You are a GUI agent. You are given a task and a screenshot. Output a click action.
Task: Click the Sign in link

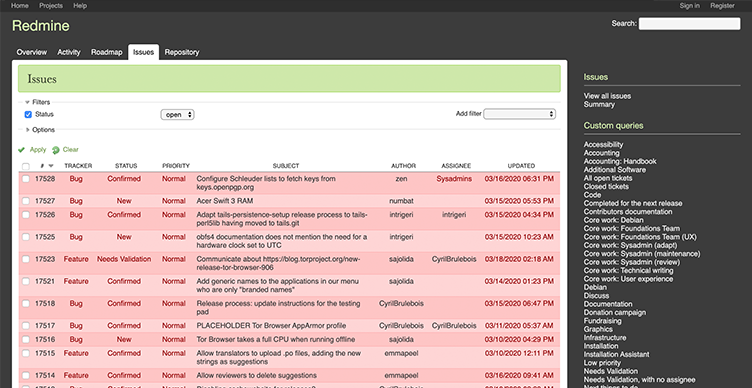690,6
